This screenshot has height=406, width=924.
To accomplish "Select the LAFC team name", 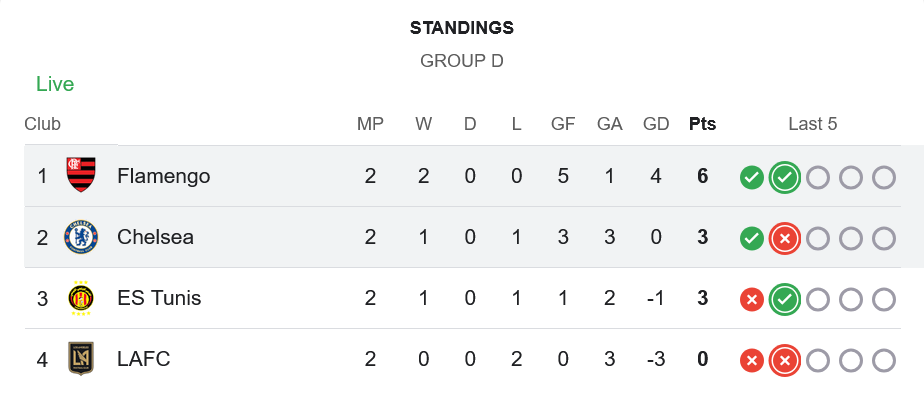I will pos(144,359).
